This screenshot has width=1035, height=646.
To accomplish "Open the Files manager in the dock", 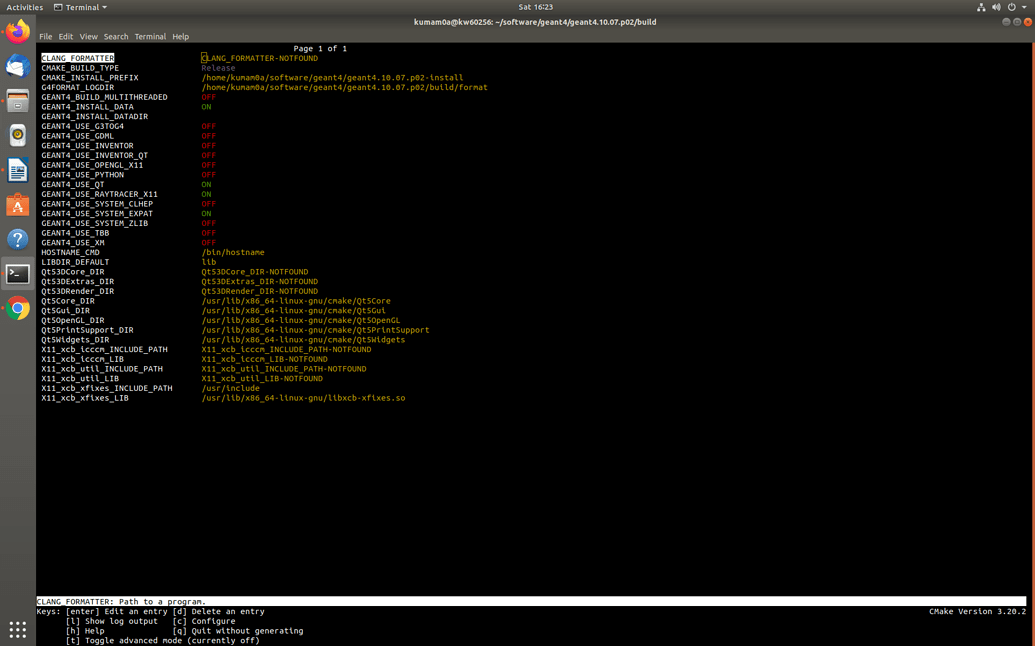I will [x=17, y=101].
